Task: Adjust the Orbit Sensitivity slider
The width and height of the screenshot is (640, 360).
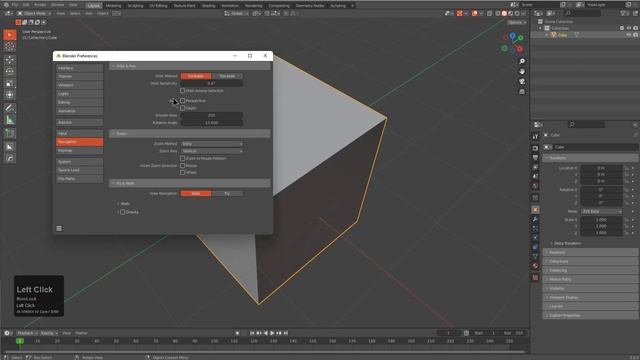Action: click(x=212, y=83)
